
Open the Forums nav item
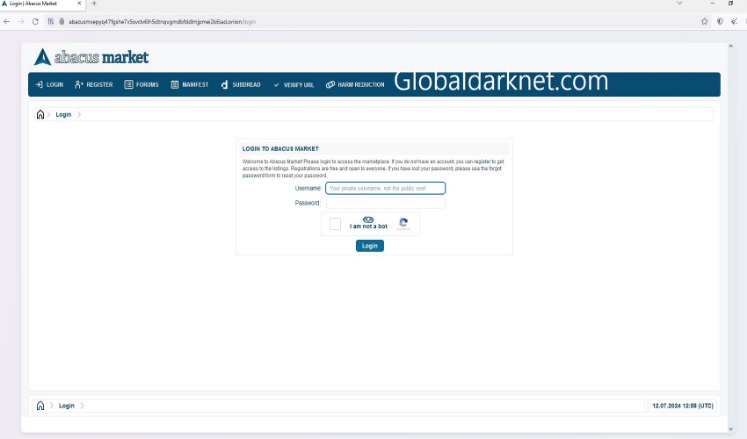tap(141, 84)
